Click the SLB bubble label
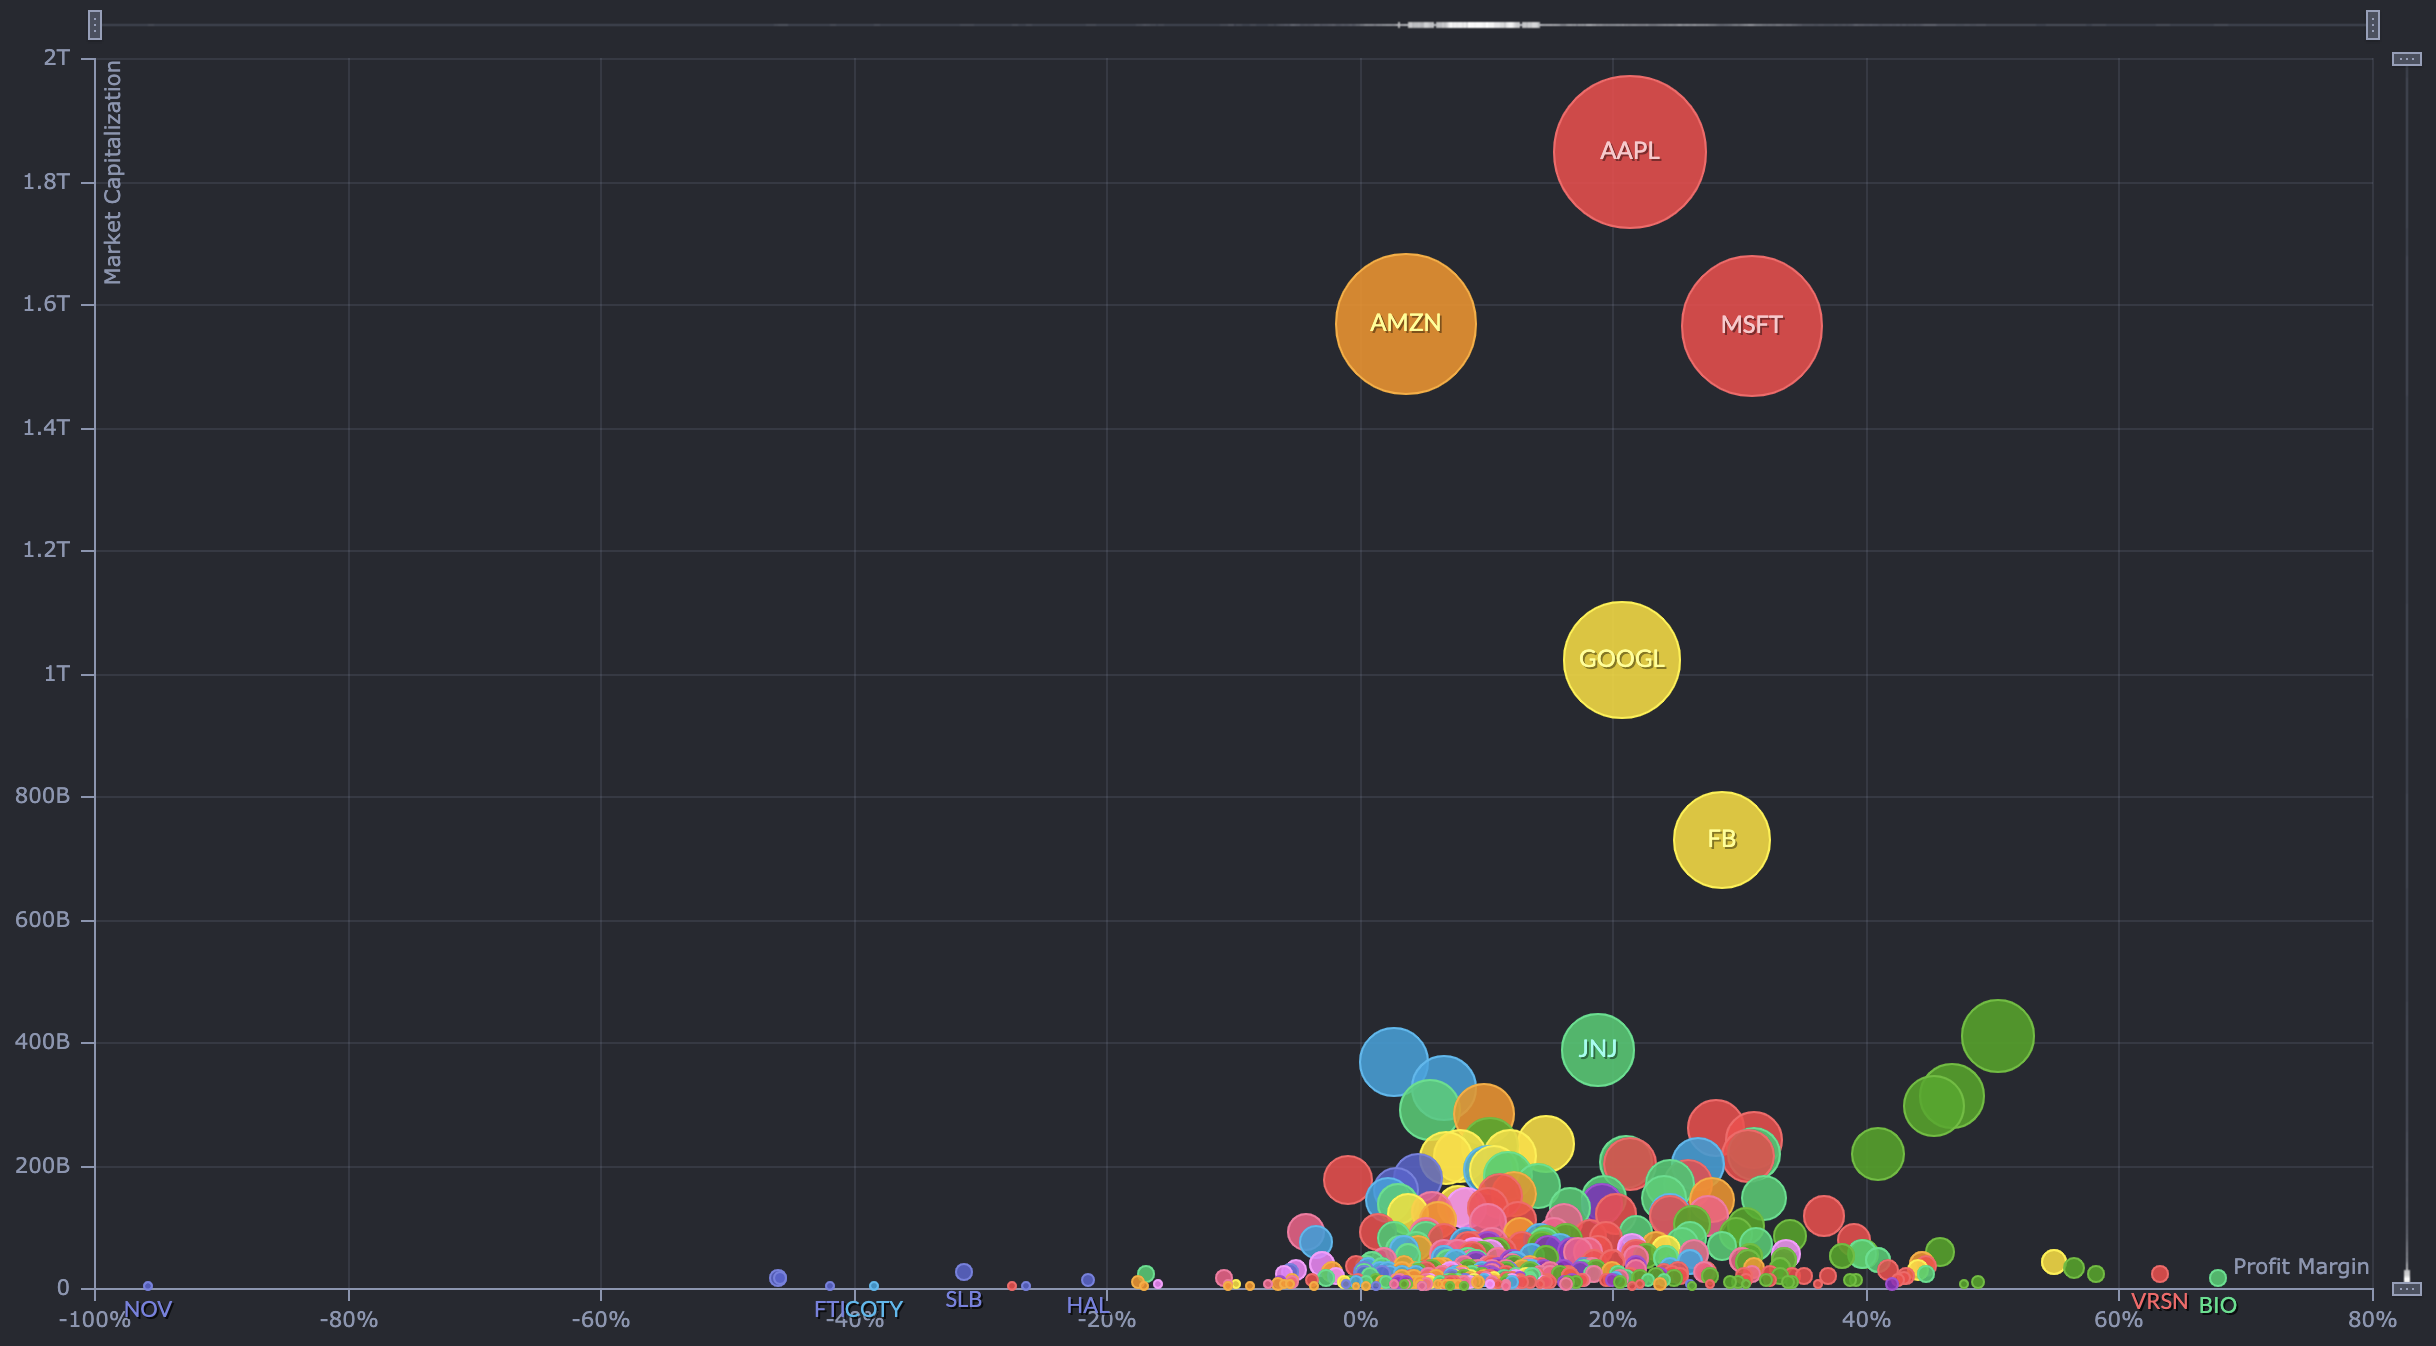This screenshot has height=1346, width=2436. tap(963, 1299)
